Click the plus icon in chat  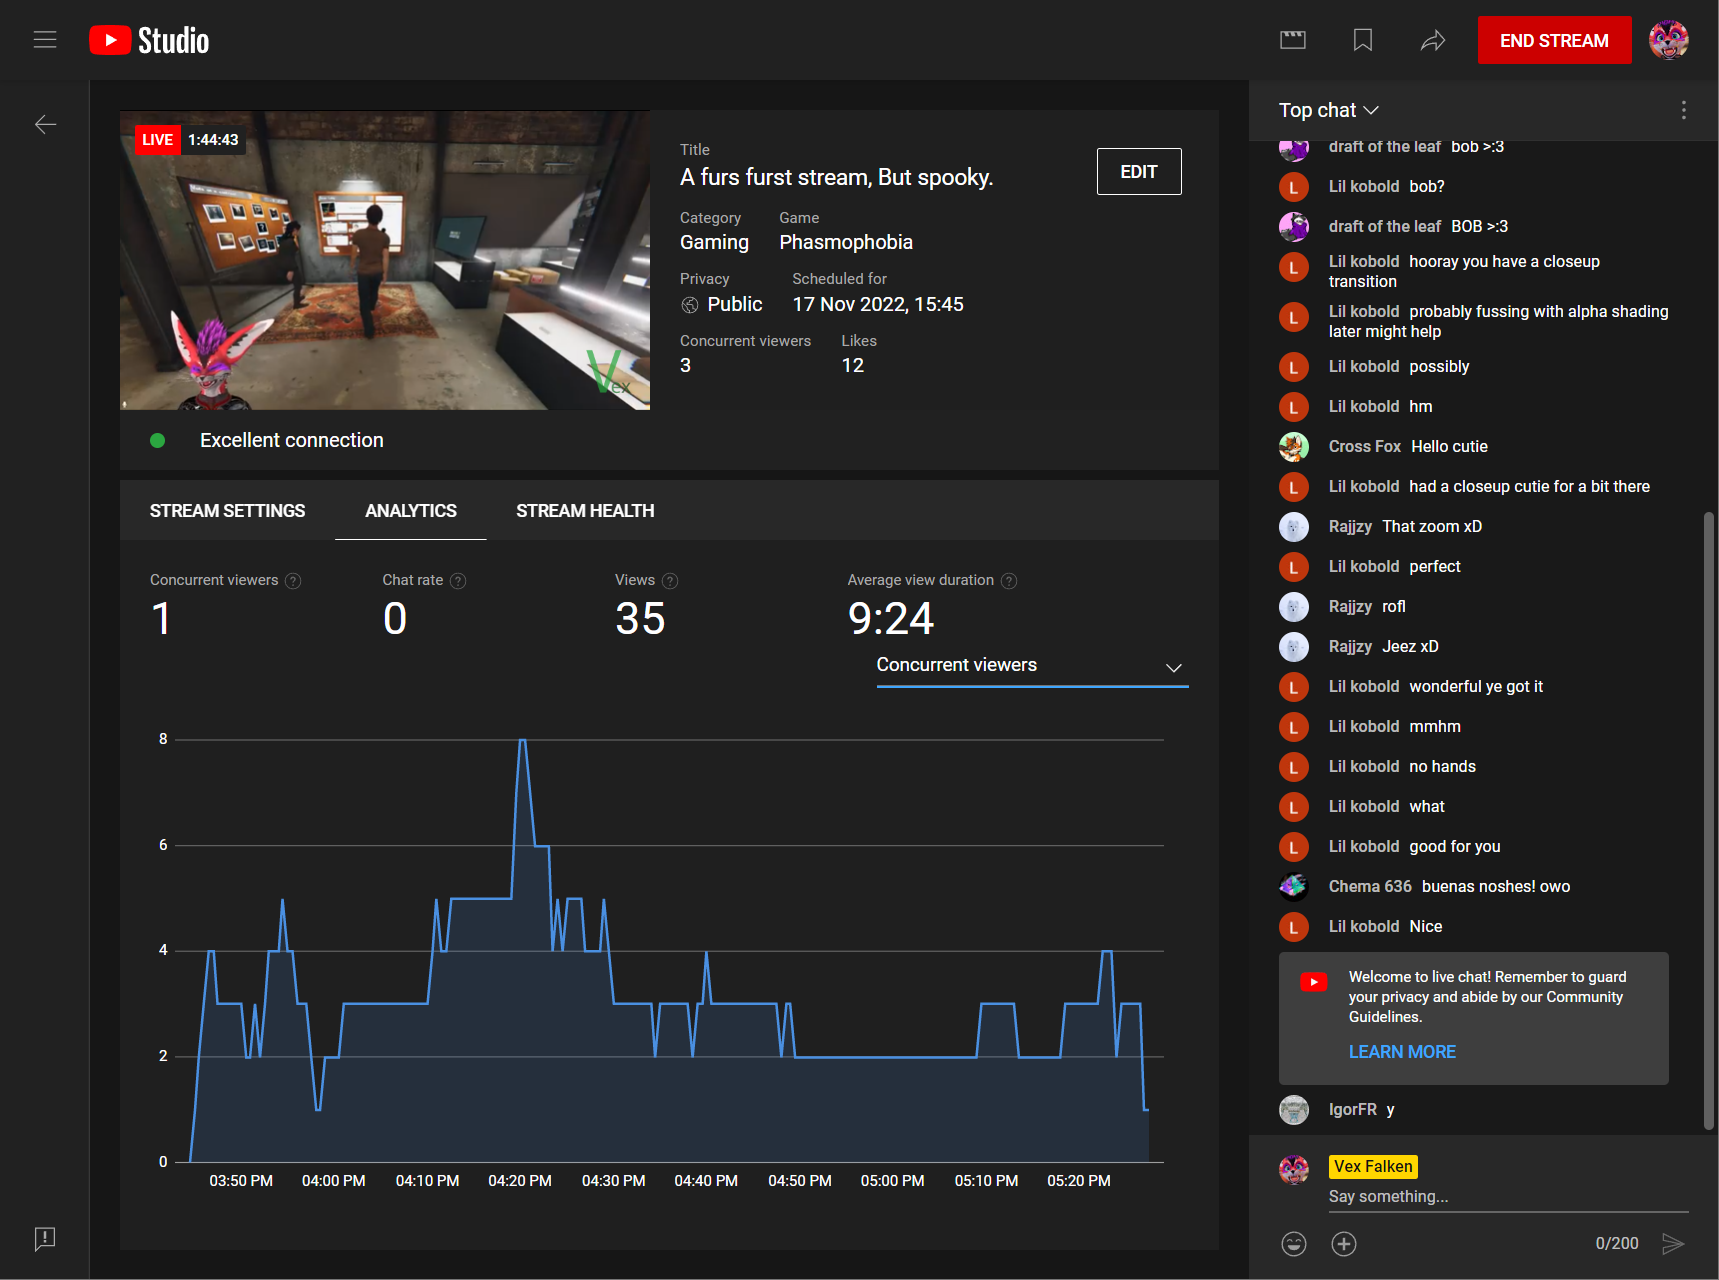pyautogui.click(x=1344, y=1243)
